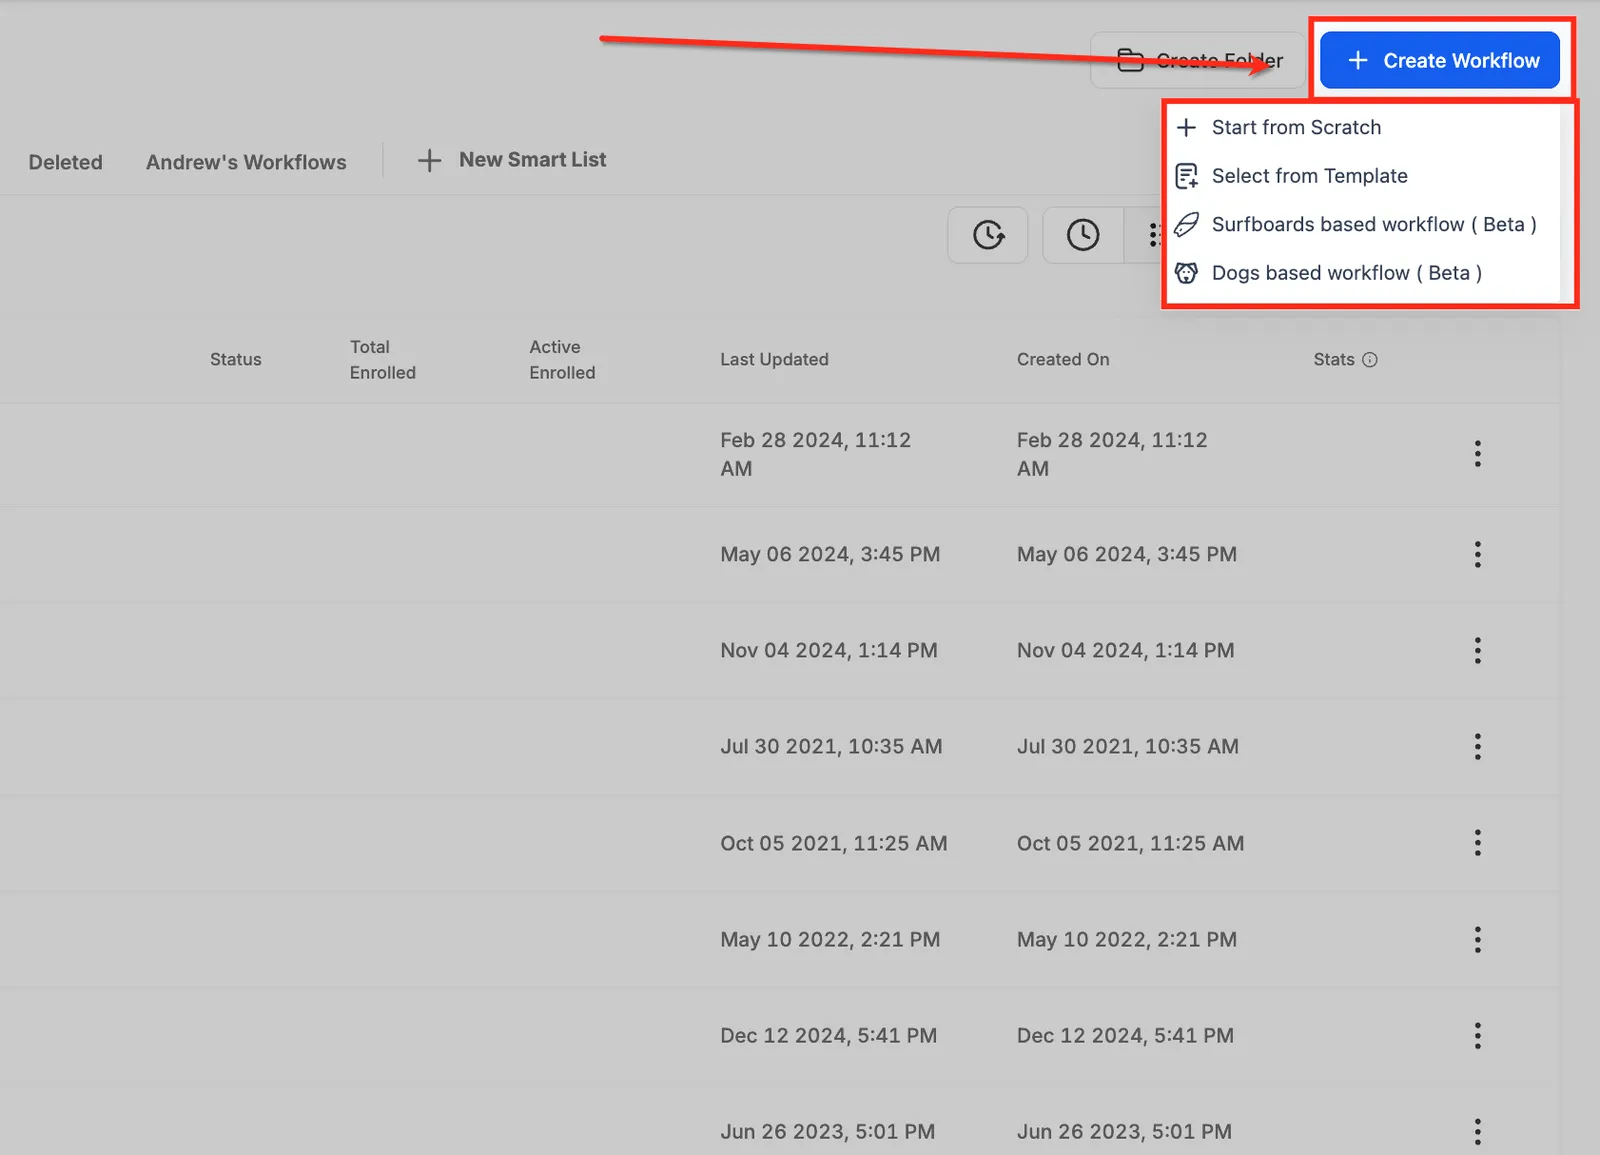
Task: Click the Stats info icon
Action: [1370, 360]
